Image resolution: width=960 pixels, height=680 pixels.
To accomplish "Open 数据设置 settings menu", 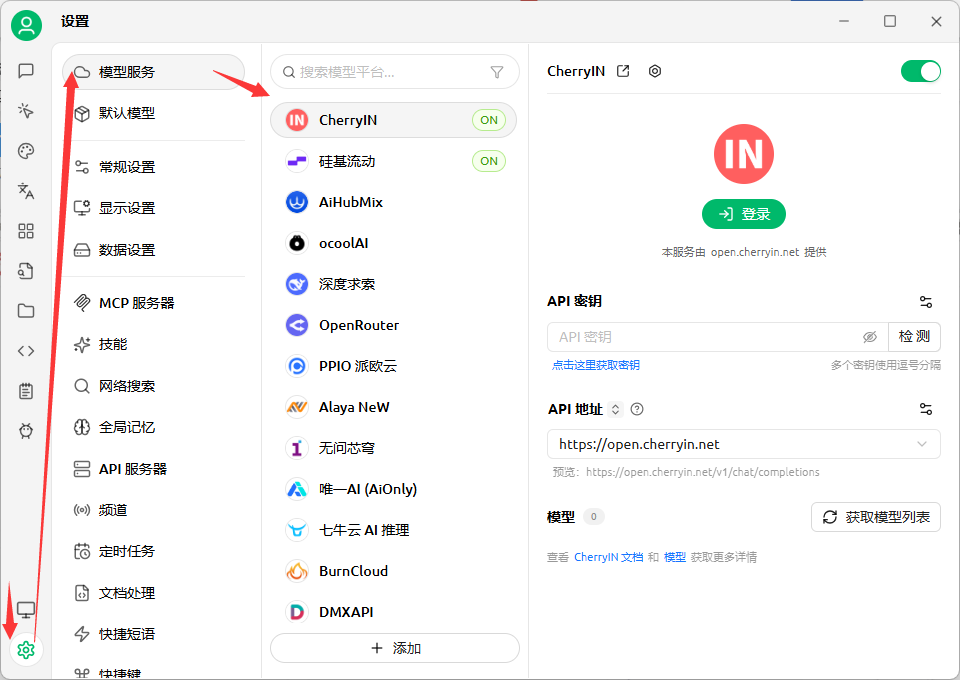I will click(x=153, y=250).
